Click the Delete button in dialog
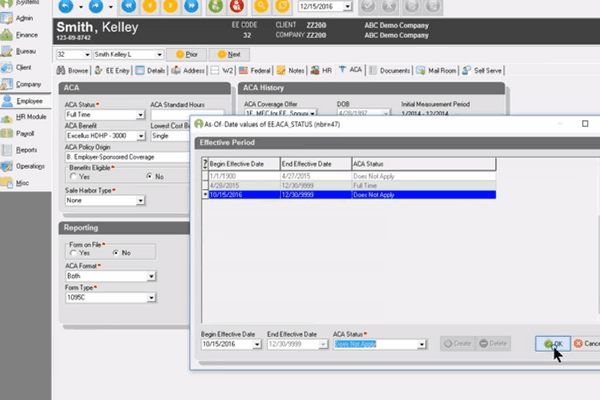Viewport: 600px width, 400px height. [493, 344]
